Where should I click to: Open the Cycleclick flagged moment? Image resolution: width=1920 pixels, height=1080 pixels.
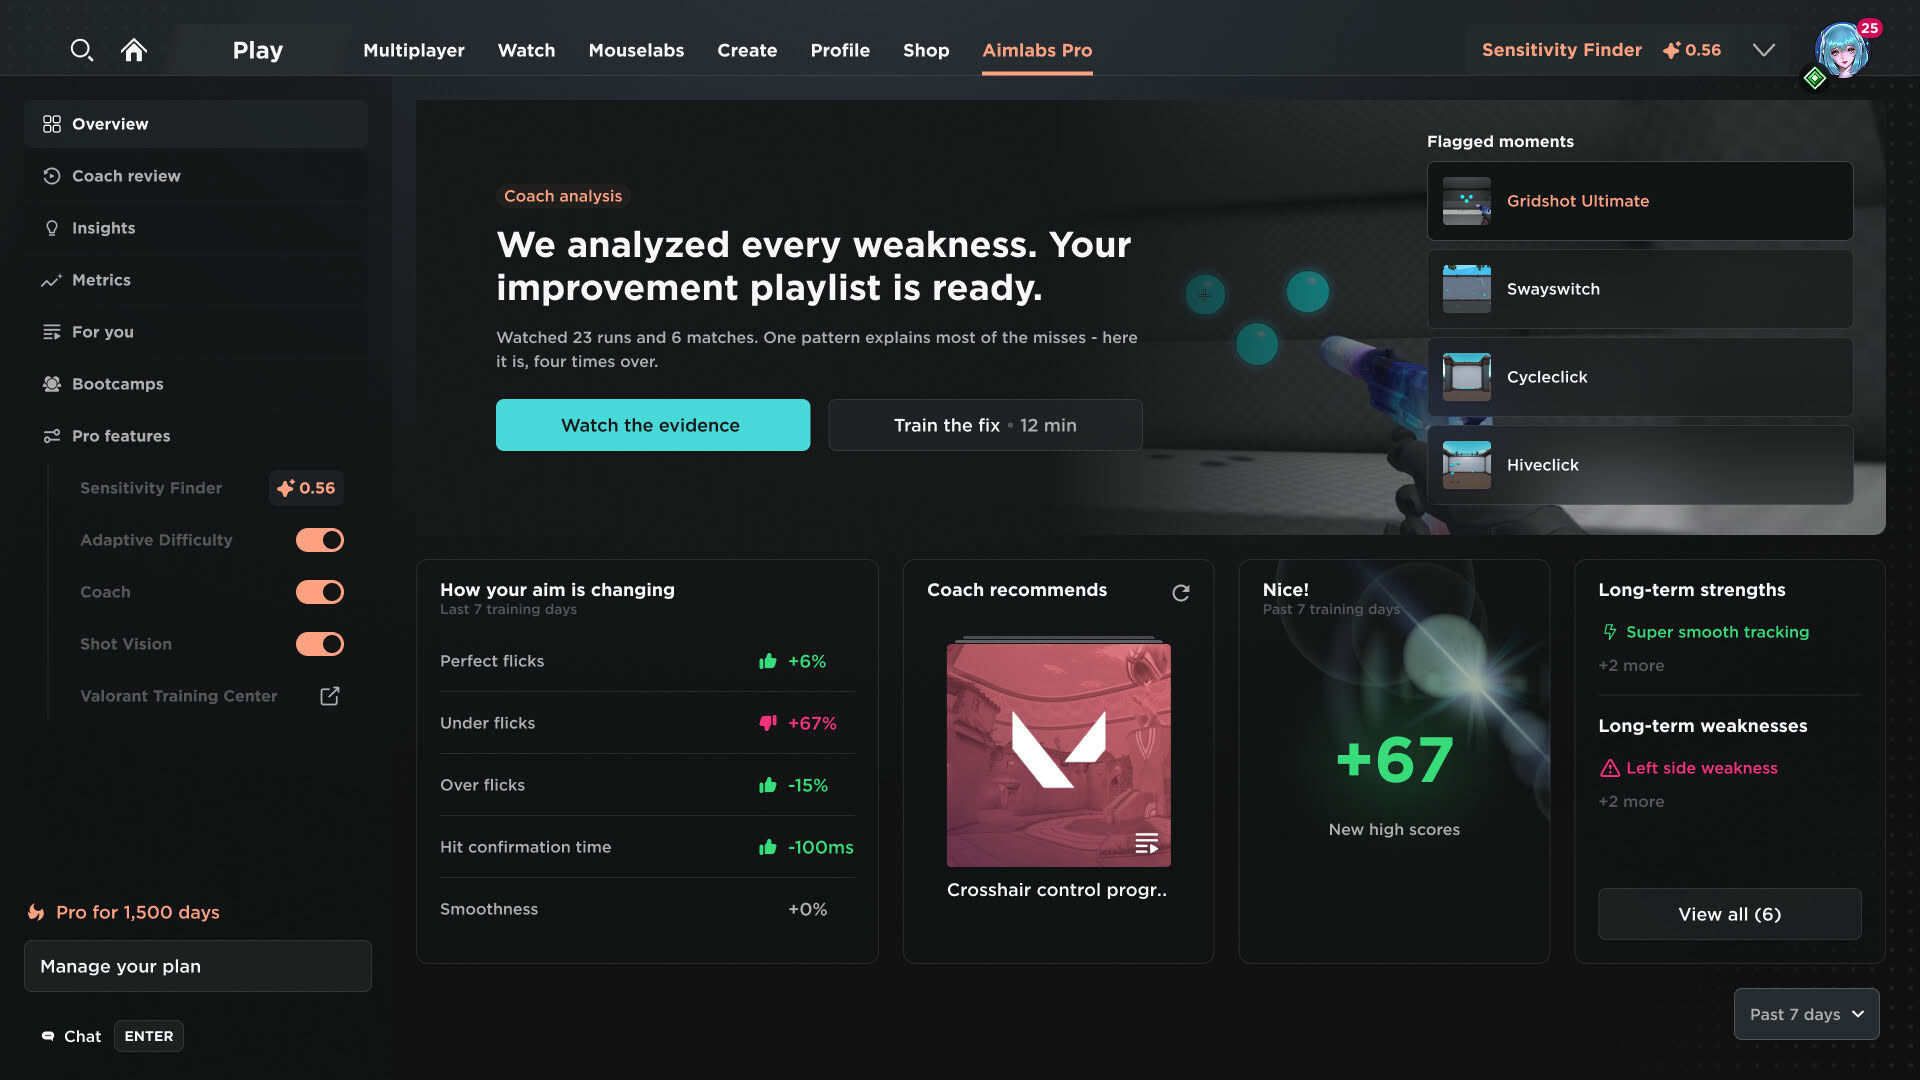tap(1640, 377)
